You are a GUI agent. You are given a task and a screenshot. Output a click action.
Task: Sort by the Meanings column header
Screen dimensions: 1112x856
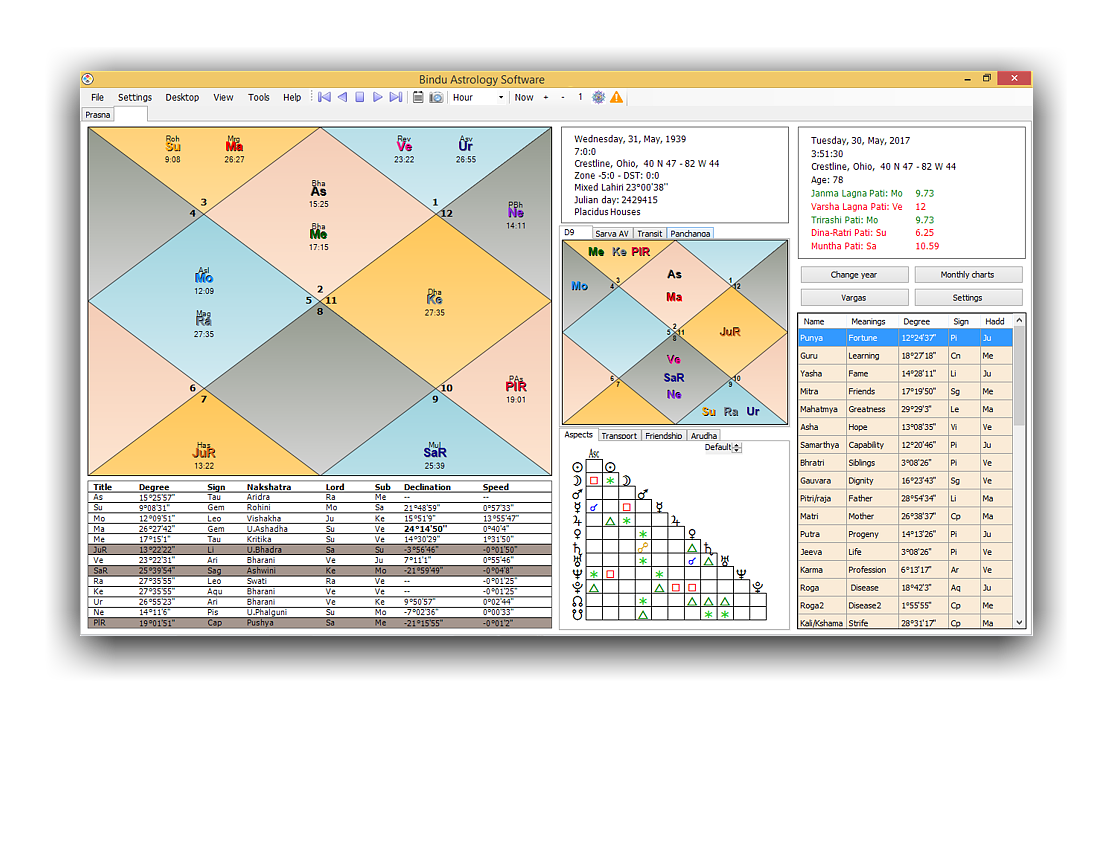[868, 321]
